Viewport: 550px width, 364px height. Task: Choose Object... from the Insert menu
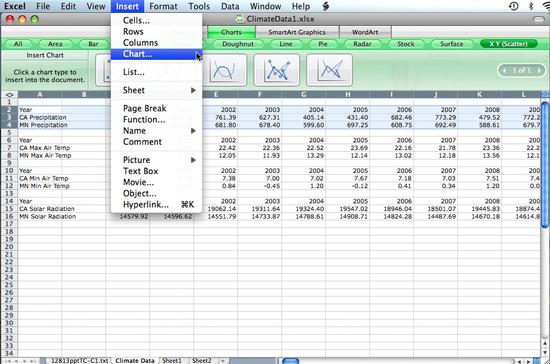pos(156,194)
